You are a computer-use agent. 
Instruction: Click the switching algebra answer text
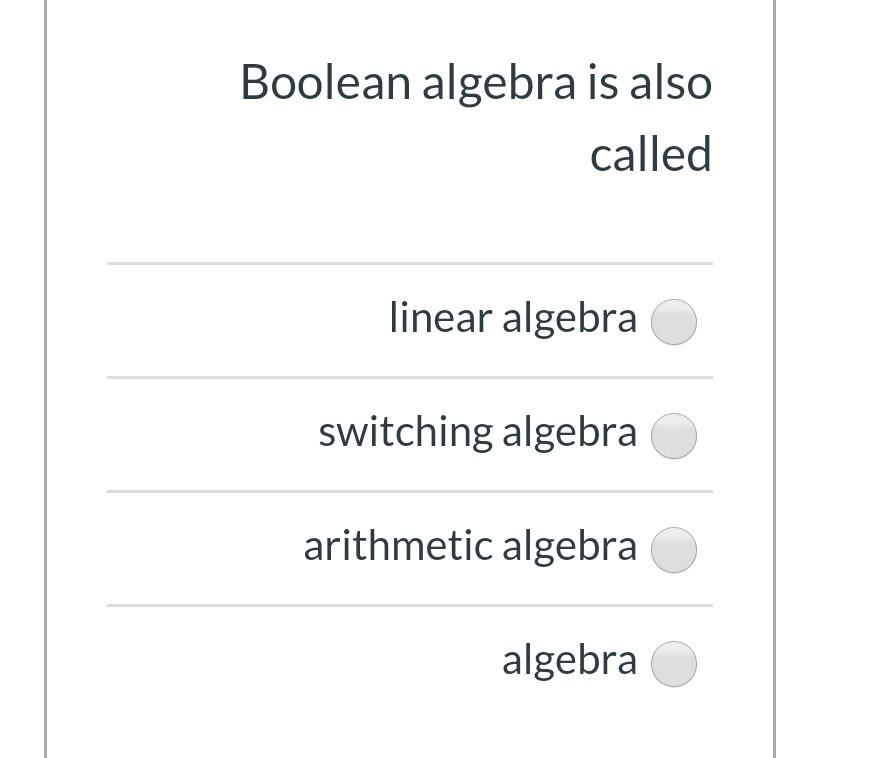click(x=478, y=431)
